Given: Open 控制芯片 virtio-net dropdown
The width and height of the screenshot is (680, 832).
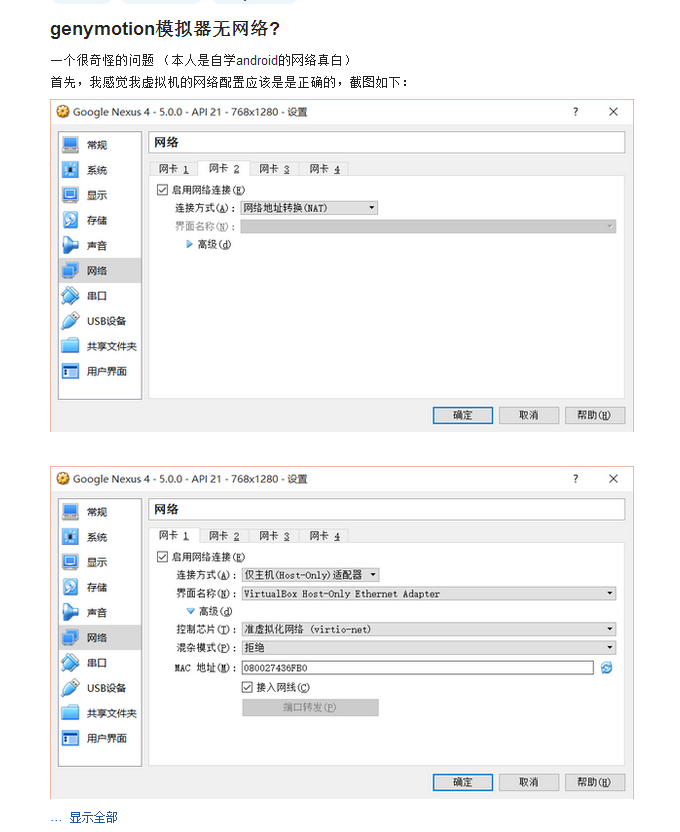Looking at the screenshot, I should pos(429,629).
